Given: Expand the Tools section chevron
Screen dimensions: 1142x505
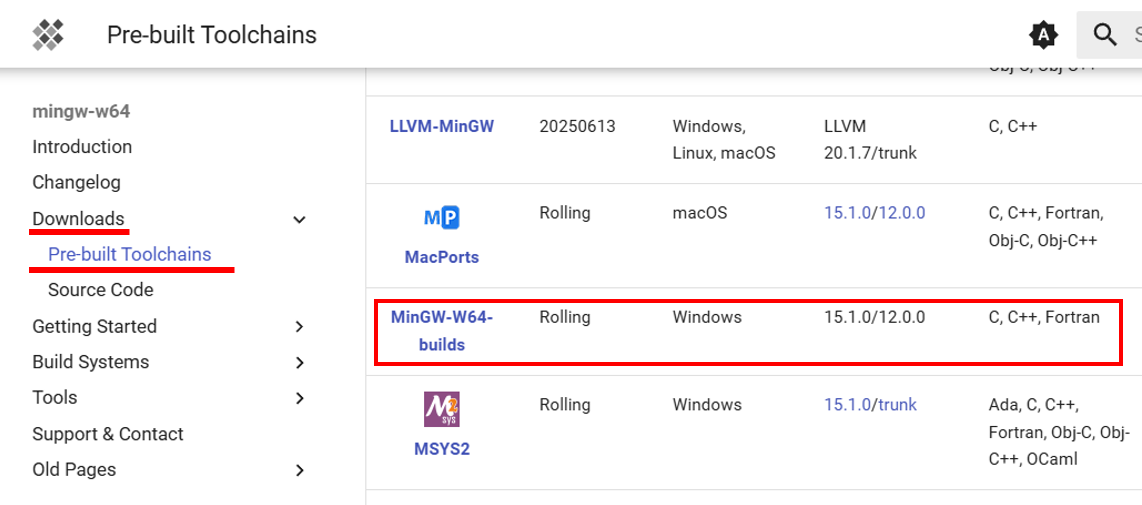Looking at the screenshot, I should tap(299, 398).
